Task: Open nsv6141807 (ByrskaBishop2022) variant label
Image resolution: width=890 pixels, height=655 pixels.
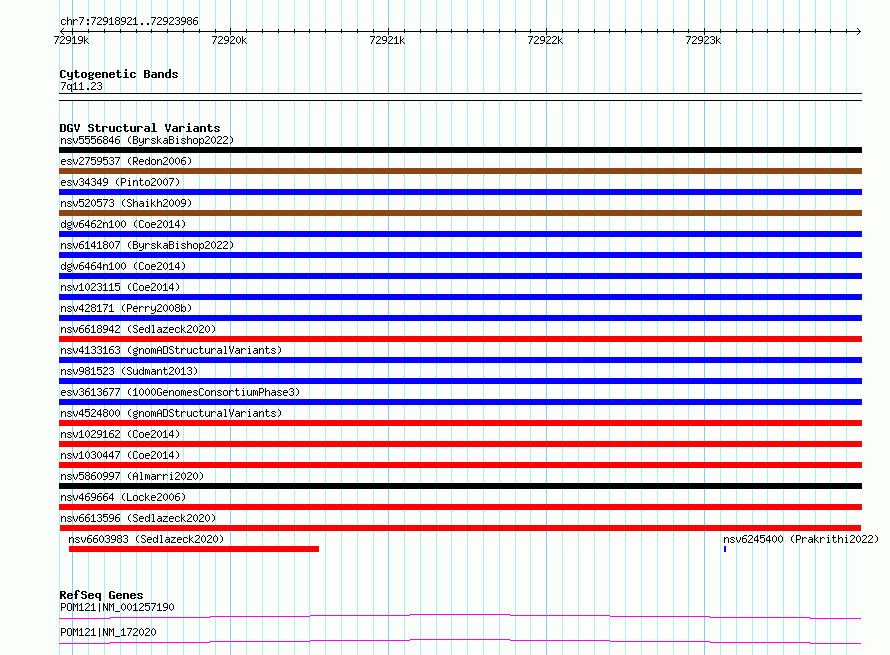Action: 147,245
